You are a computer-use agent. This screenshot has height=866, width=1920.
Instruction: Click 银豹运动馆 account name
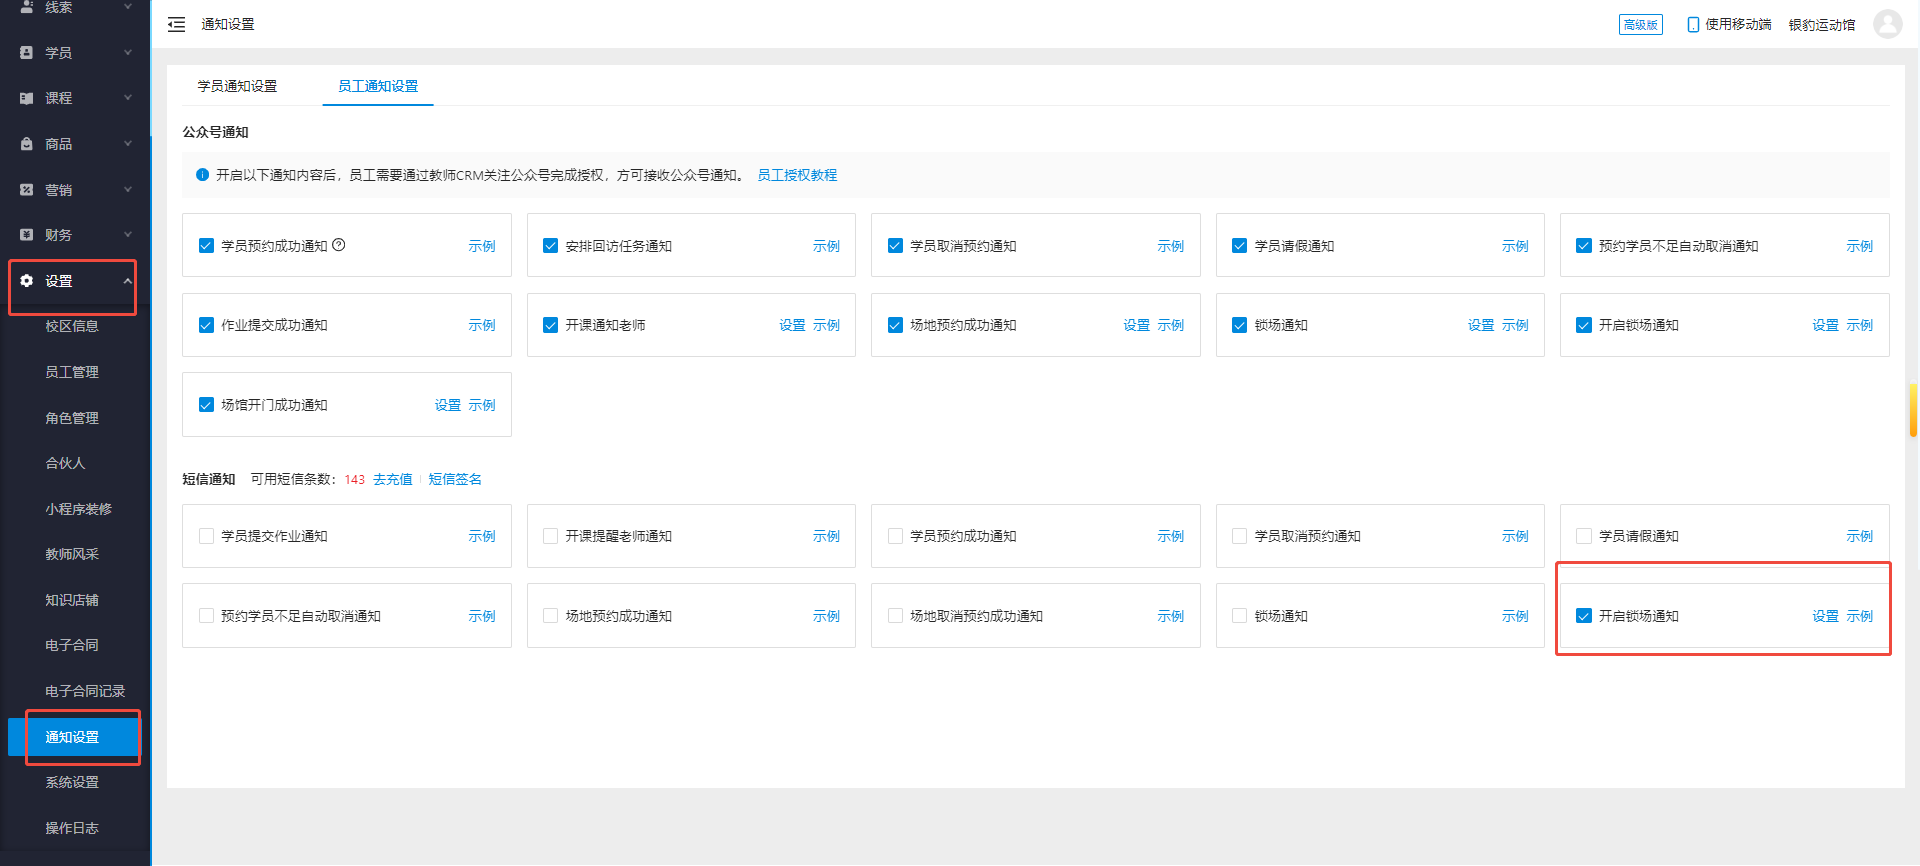1822,24
